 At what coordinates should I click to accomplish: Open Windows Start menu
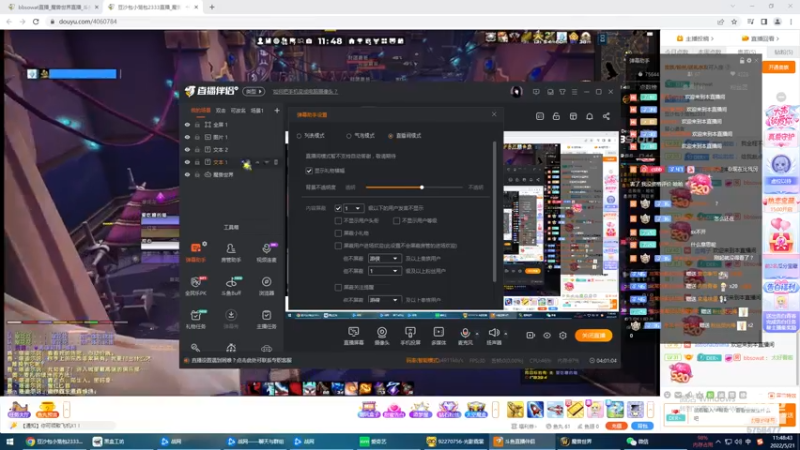pos(9,441)
